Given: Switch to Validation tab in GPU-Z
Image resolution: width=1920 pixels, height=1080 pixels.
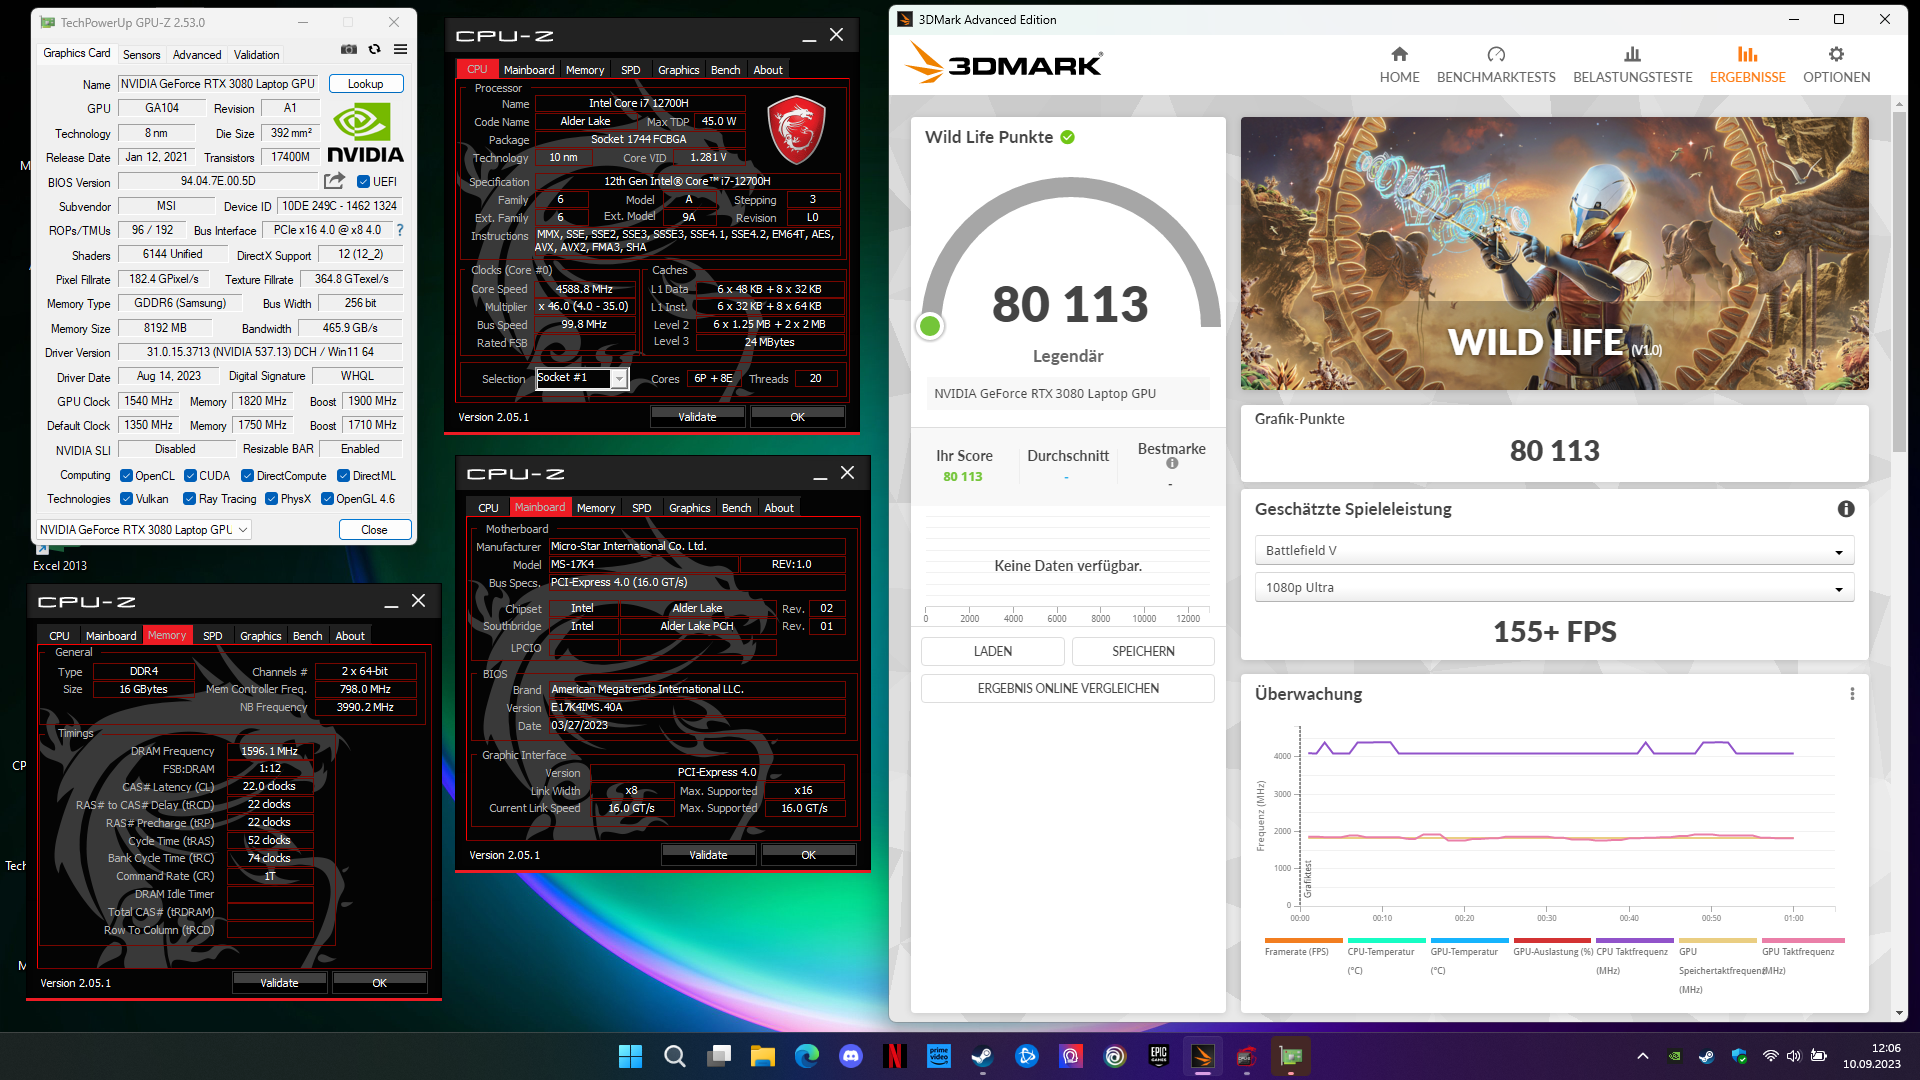Looking at the screenshot, I should [257, 55].
